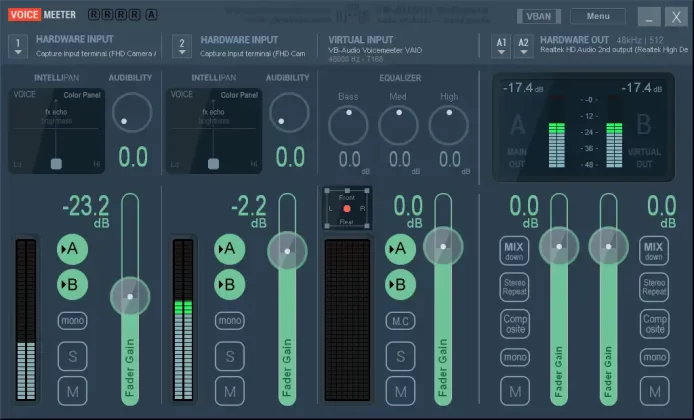Screen dimensions: 694x420
Task: Toggle mono on Hardware Input 2
Action: pyautogui.click(x=229, y=320)
